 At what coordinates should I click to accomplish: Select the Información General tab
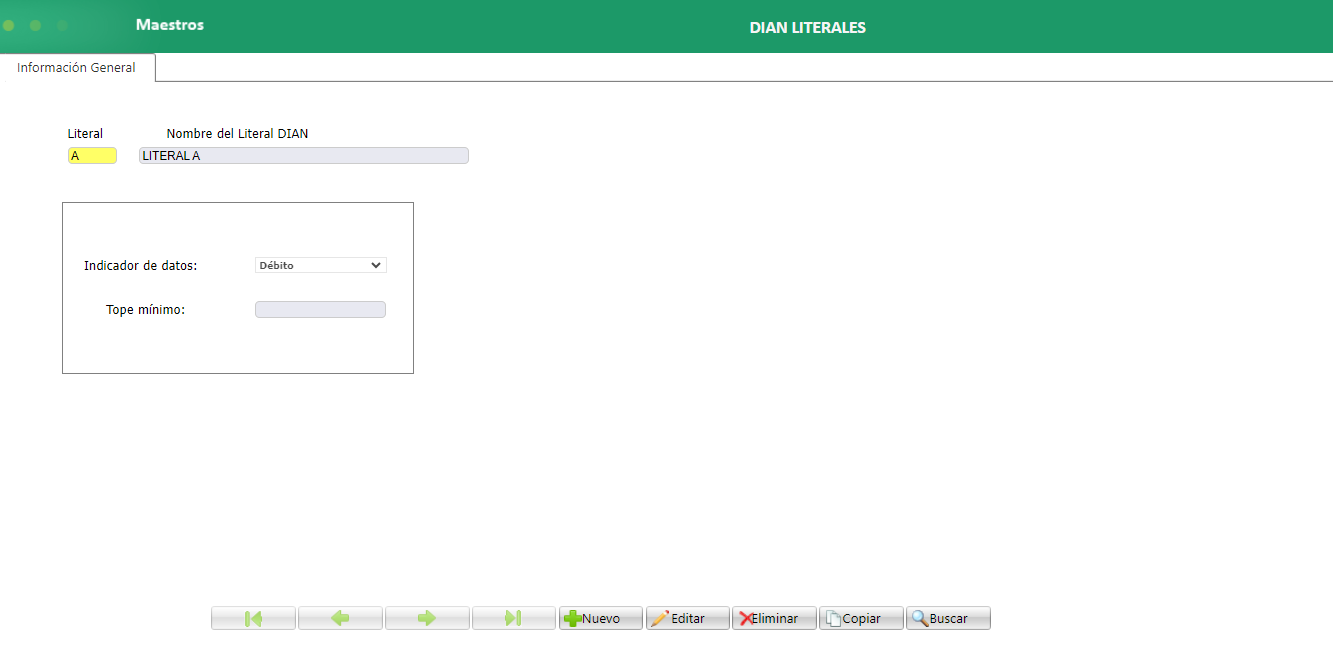pyautogui.click(x=77, y=68)
